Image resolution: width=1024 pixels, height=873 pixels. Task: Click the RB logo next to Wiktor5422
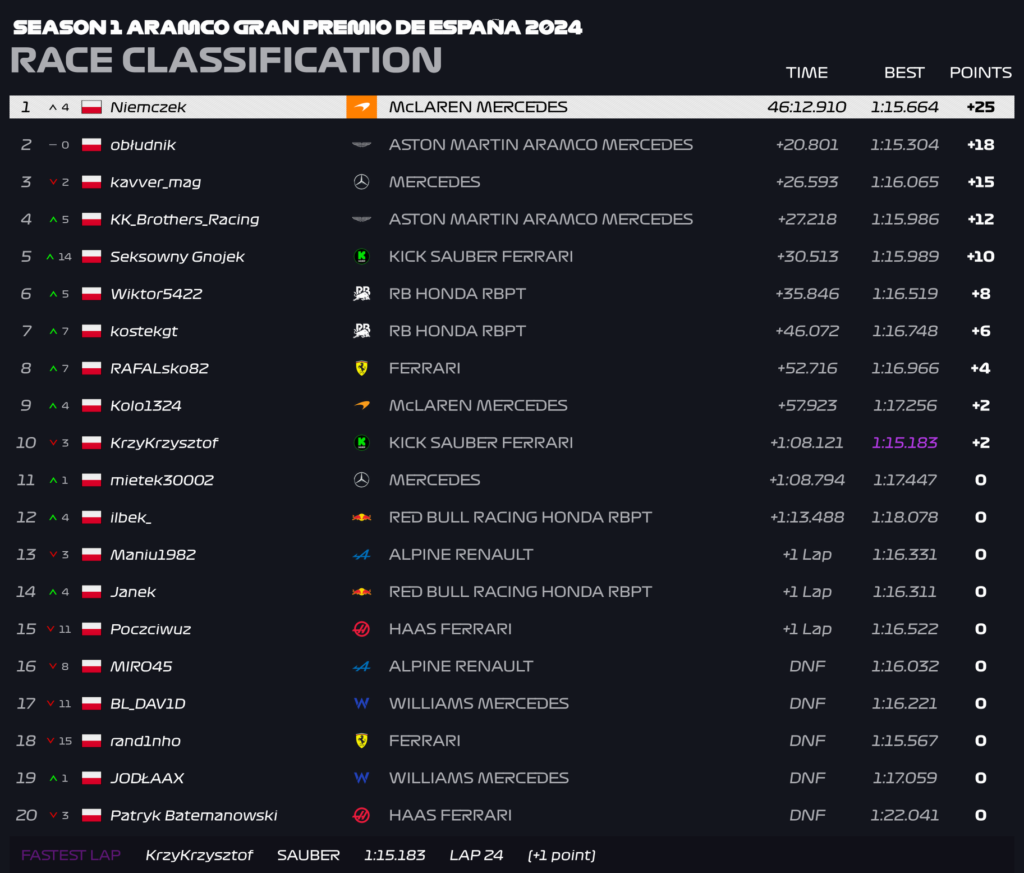point(361,294)
